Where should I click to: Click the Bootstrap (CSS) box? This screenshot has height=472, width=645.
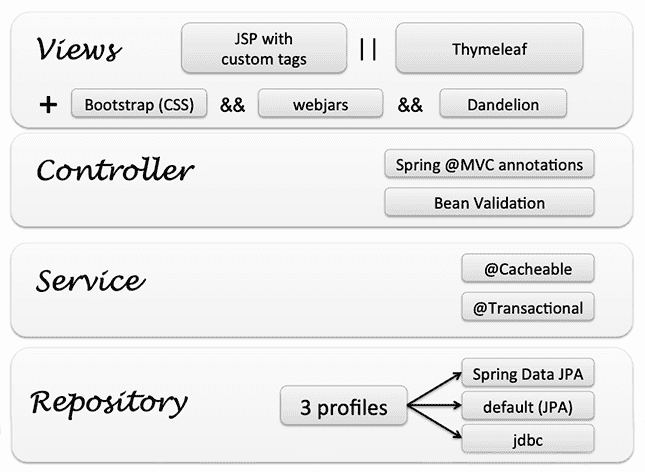pyautogui.click(x=139, y=104)
